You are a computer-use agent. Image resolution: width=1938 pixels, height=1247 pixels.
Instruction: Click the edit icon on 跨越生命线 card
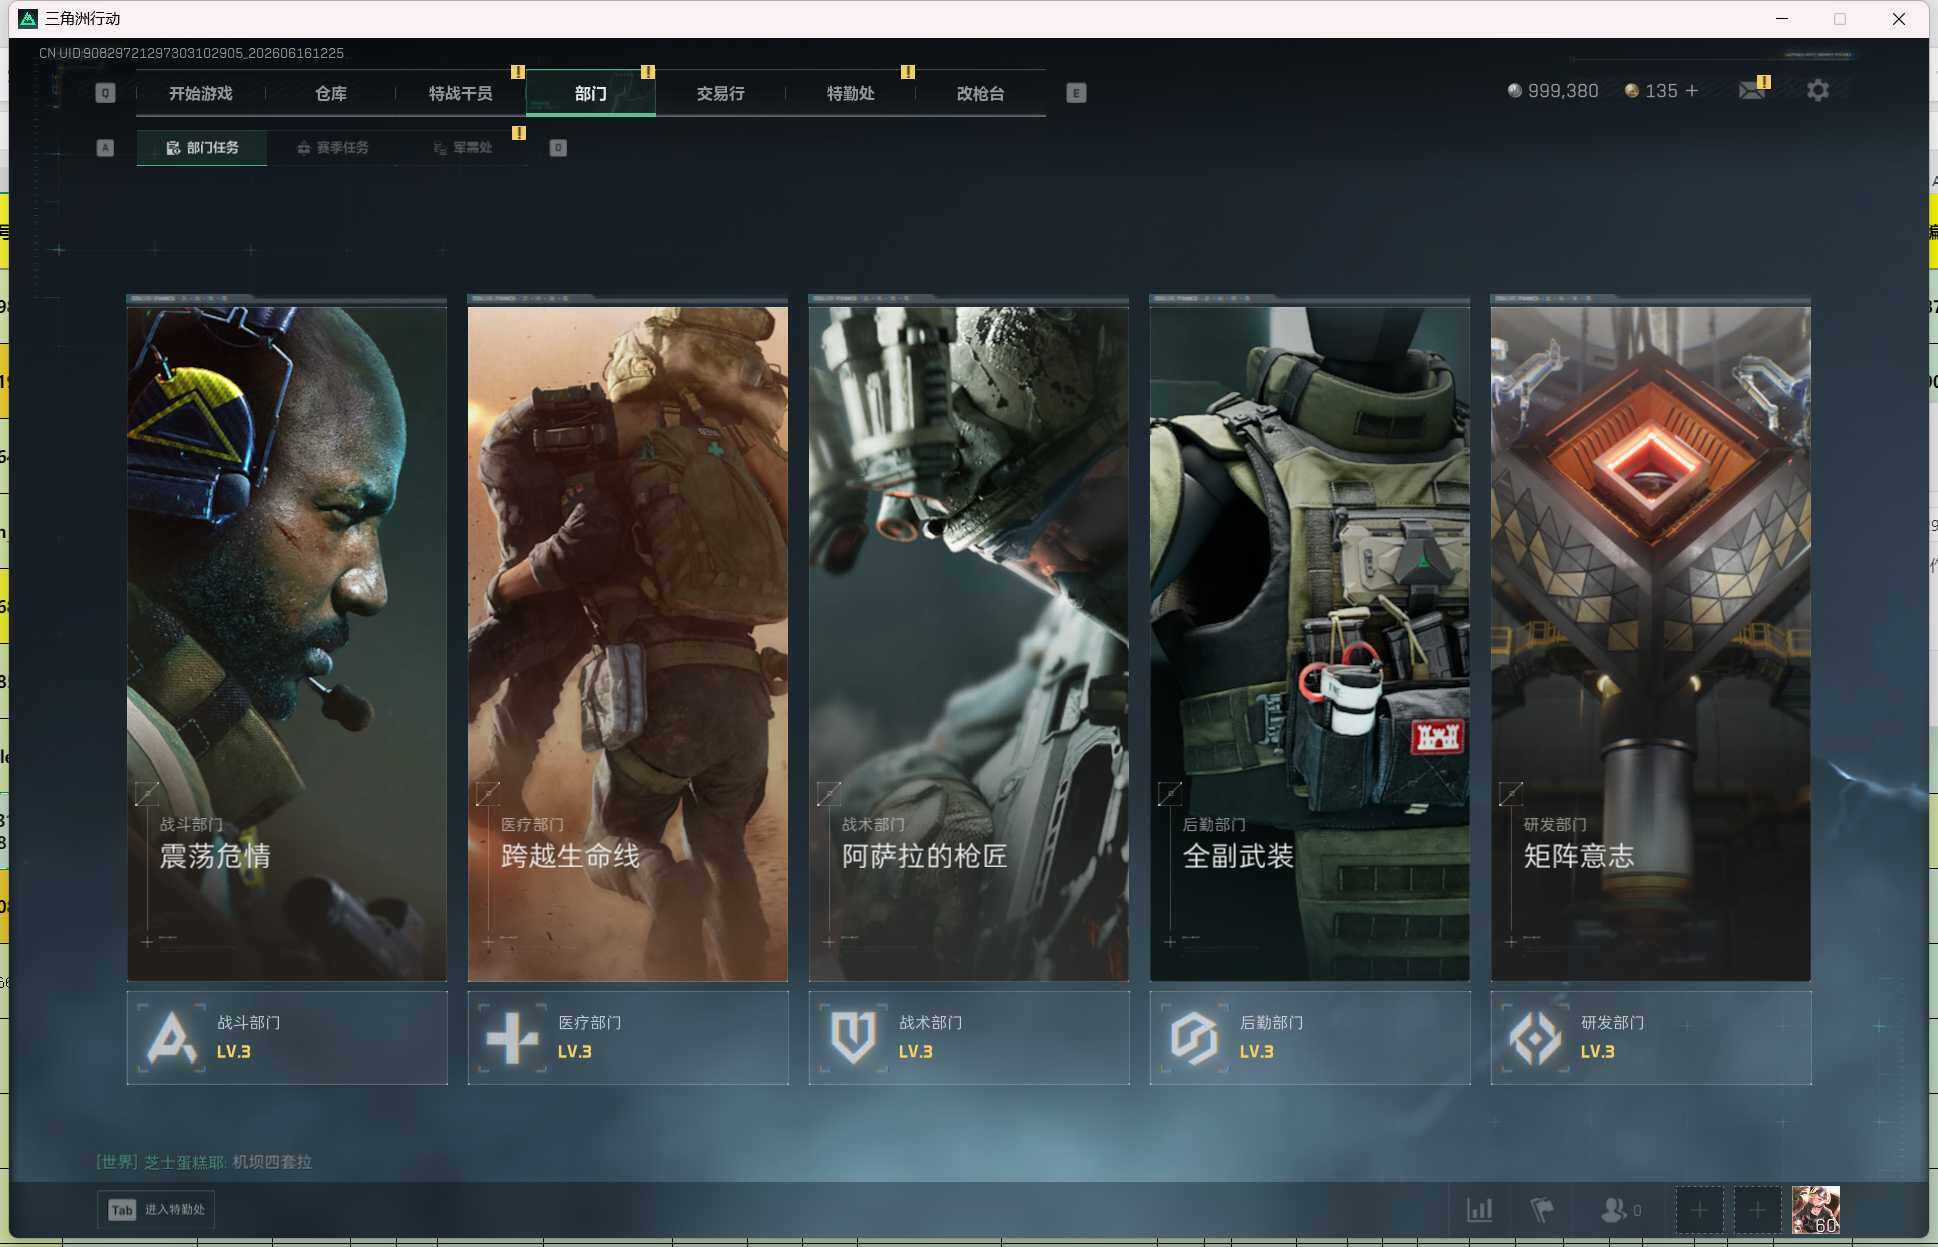[x=488, y=794]
